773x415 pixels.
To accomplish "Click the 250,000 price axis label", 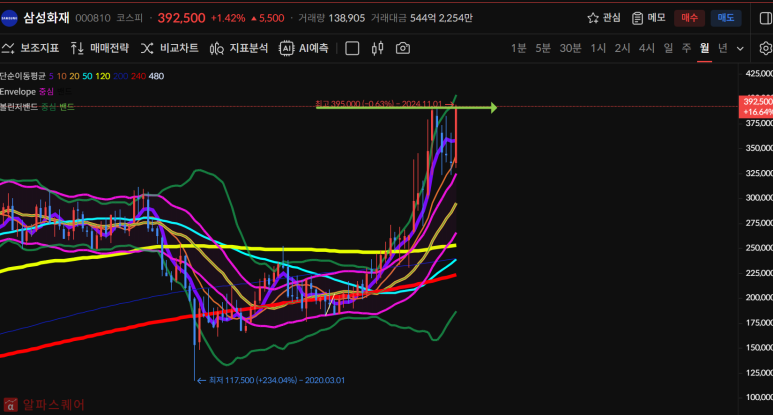I will [759, 248].
